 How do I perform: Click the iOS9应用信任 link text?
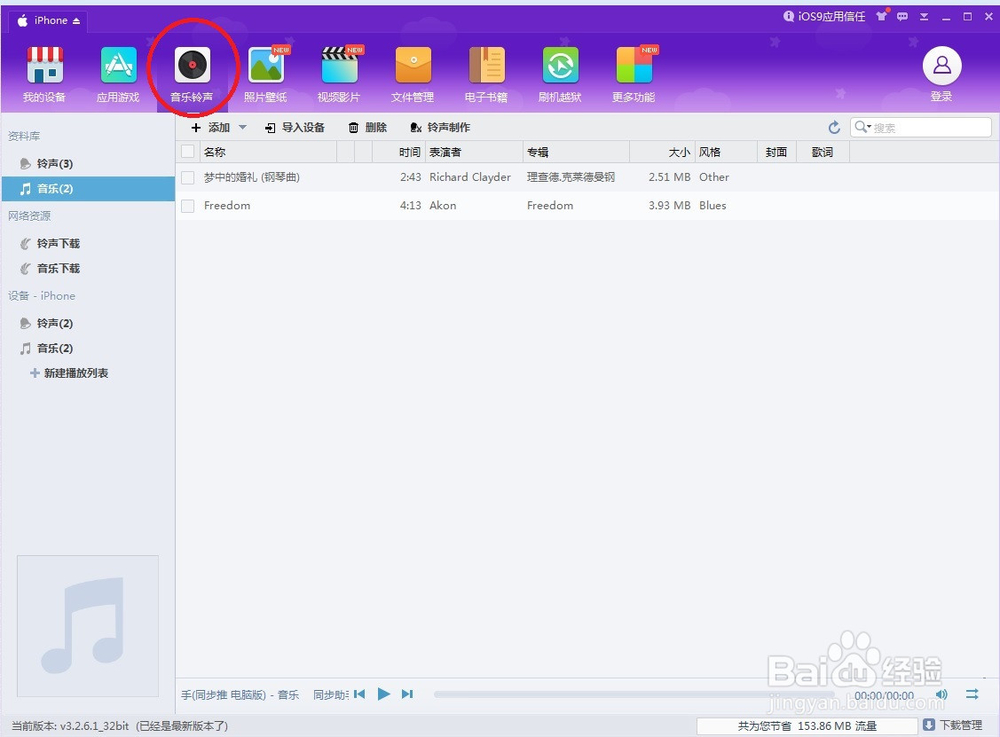[832, 17]
